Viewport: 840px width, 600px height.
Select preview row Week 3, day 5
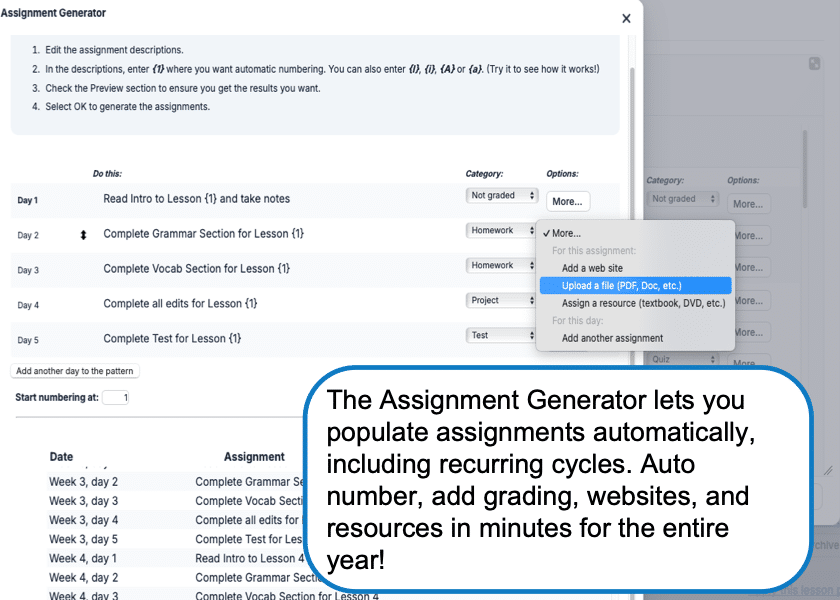click(177, 539)
